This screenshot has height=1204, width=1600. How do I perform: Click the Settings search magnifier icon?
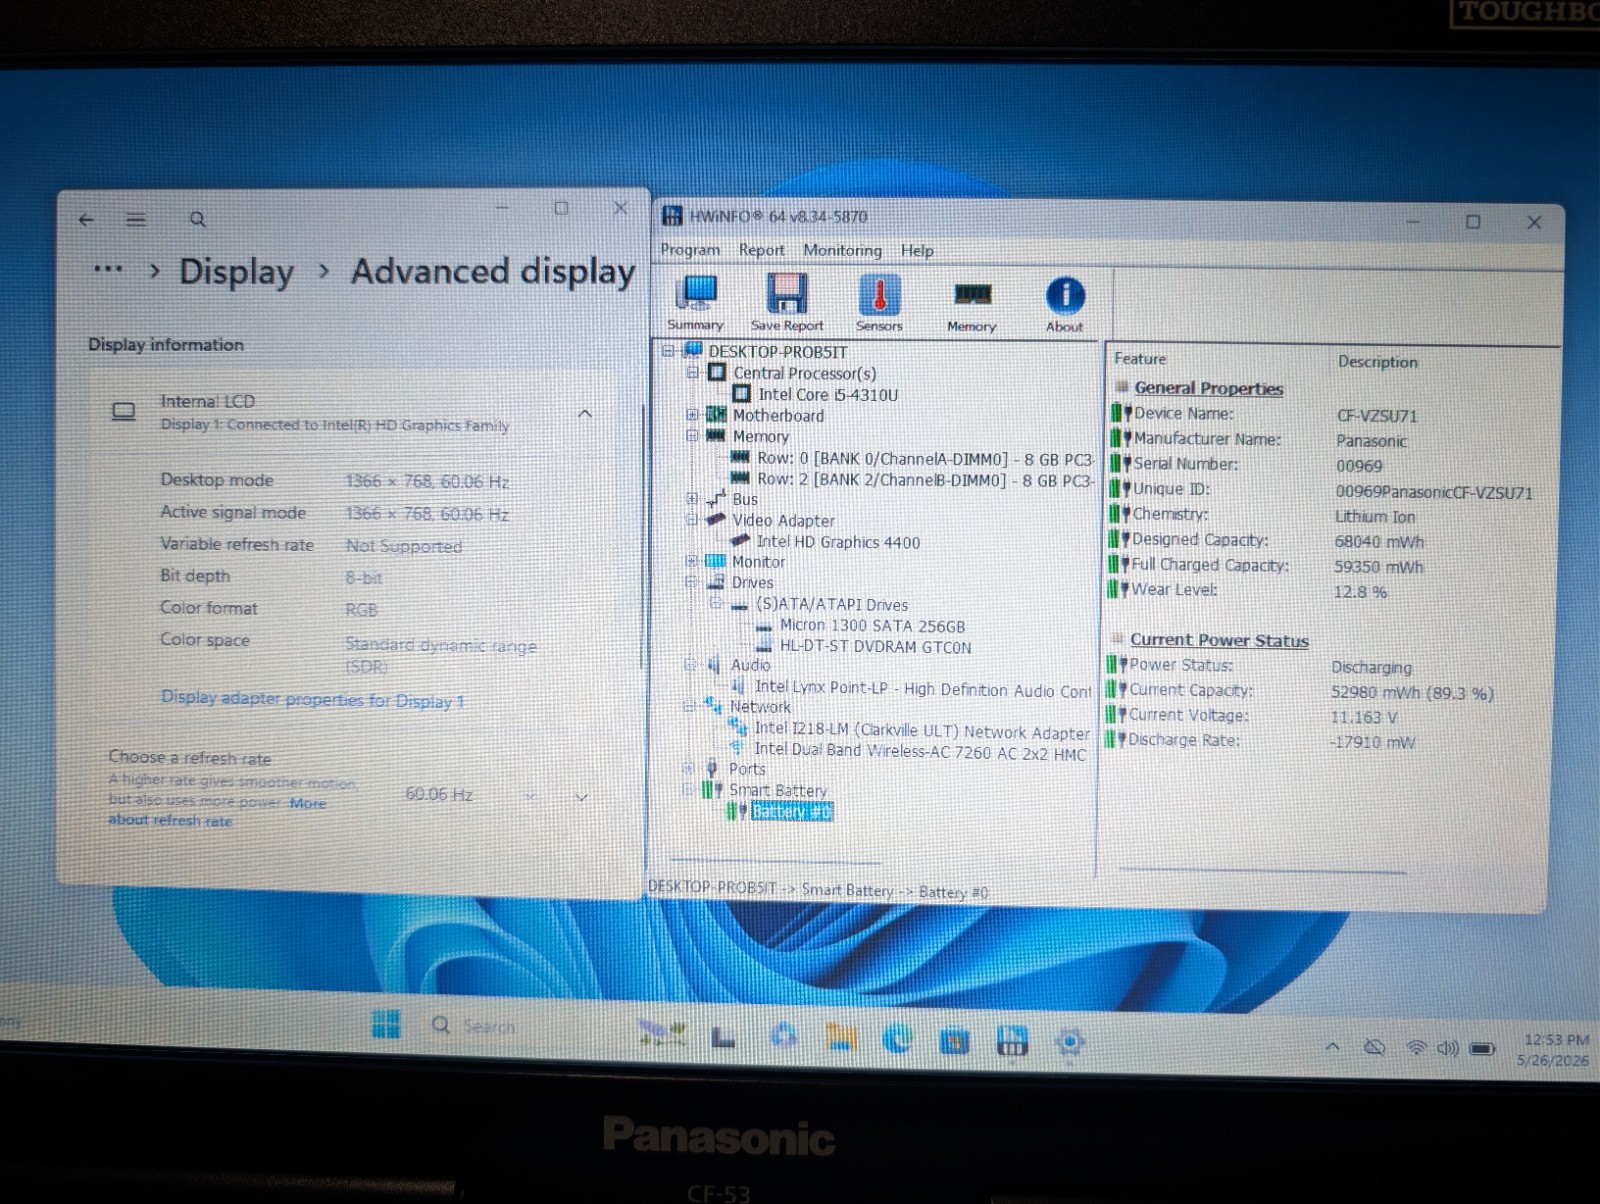point(198,219)
